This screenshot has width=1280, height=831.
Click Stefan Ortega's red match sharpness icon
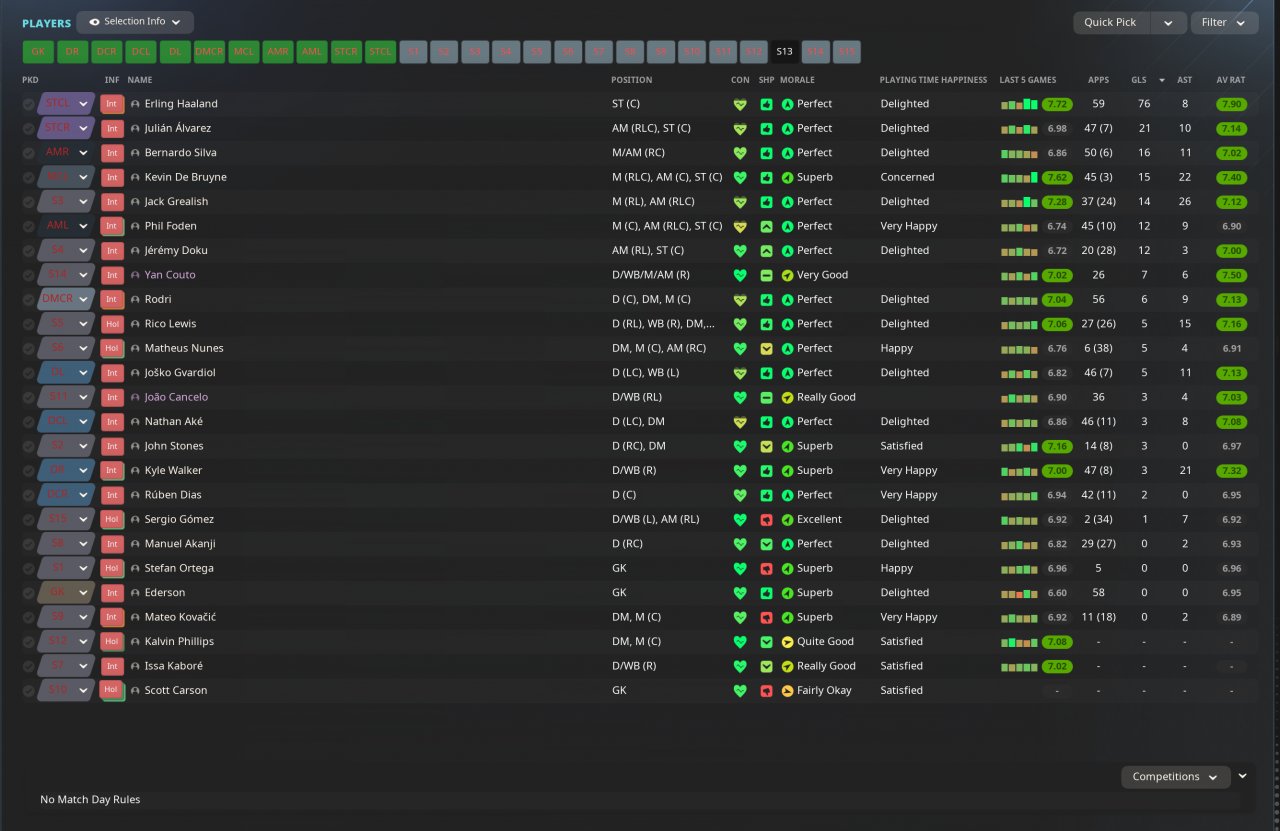coord(766,568)
